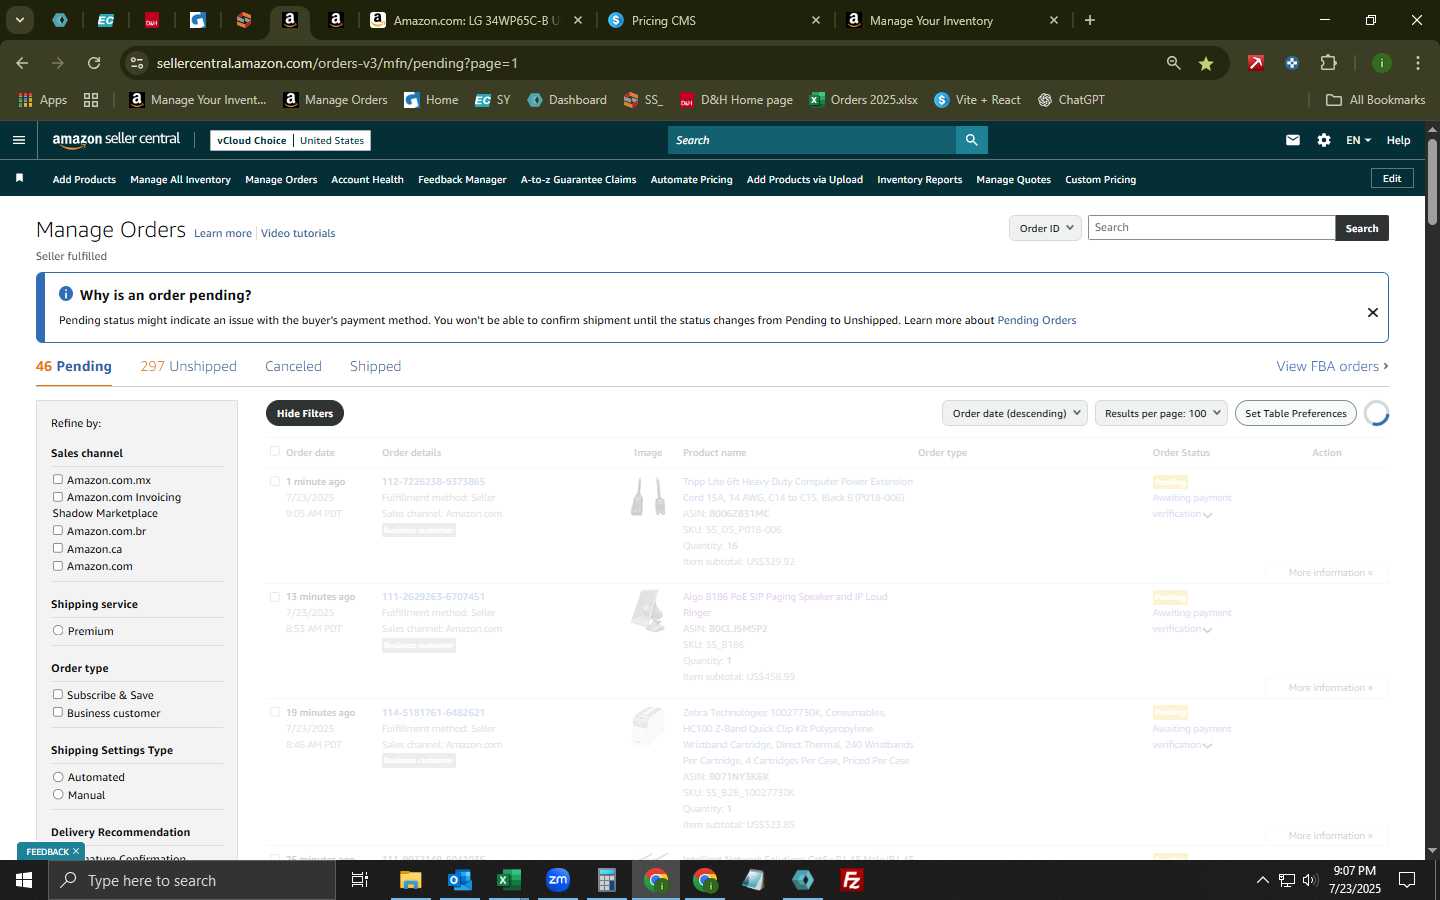This screenshot has width=1440, height=900.
Task: Click the Amazon Seller Central logo
Action: [x=116, y=140]
